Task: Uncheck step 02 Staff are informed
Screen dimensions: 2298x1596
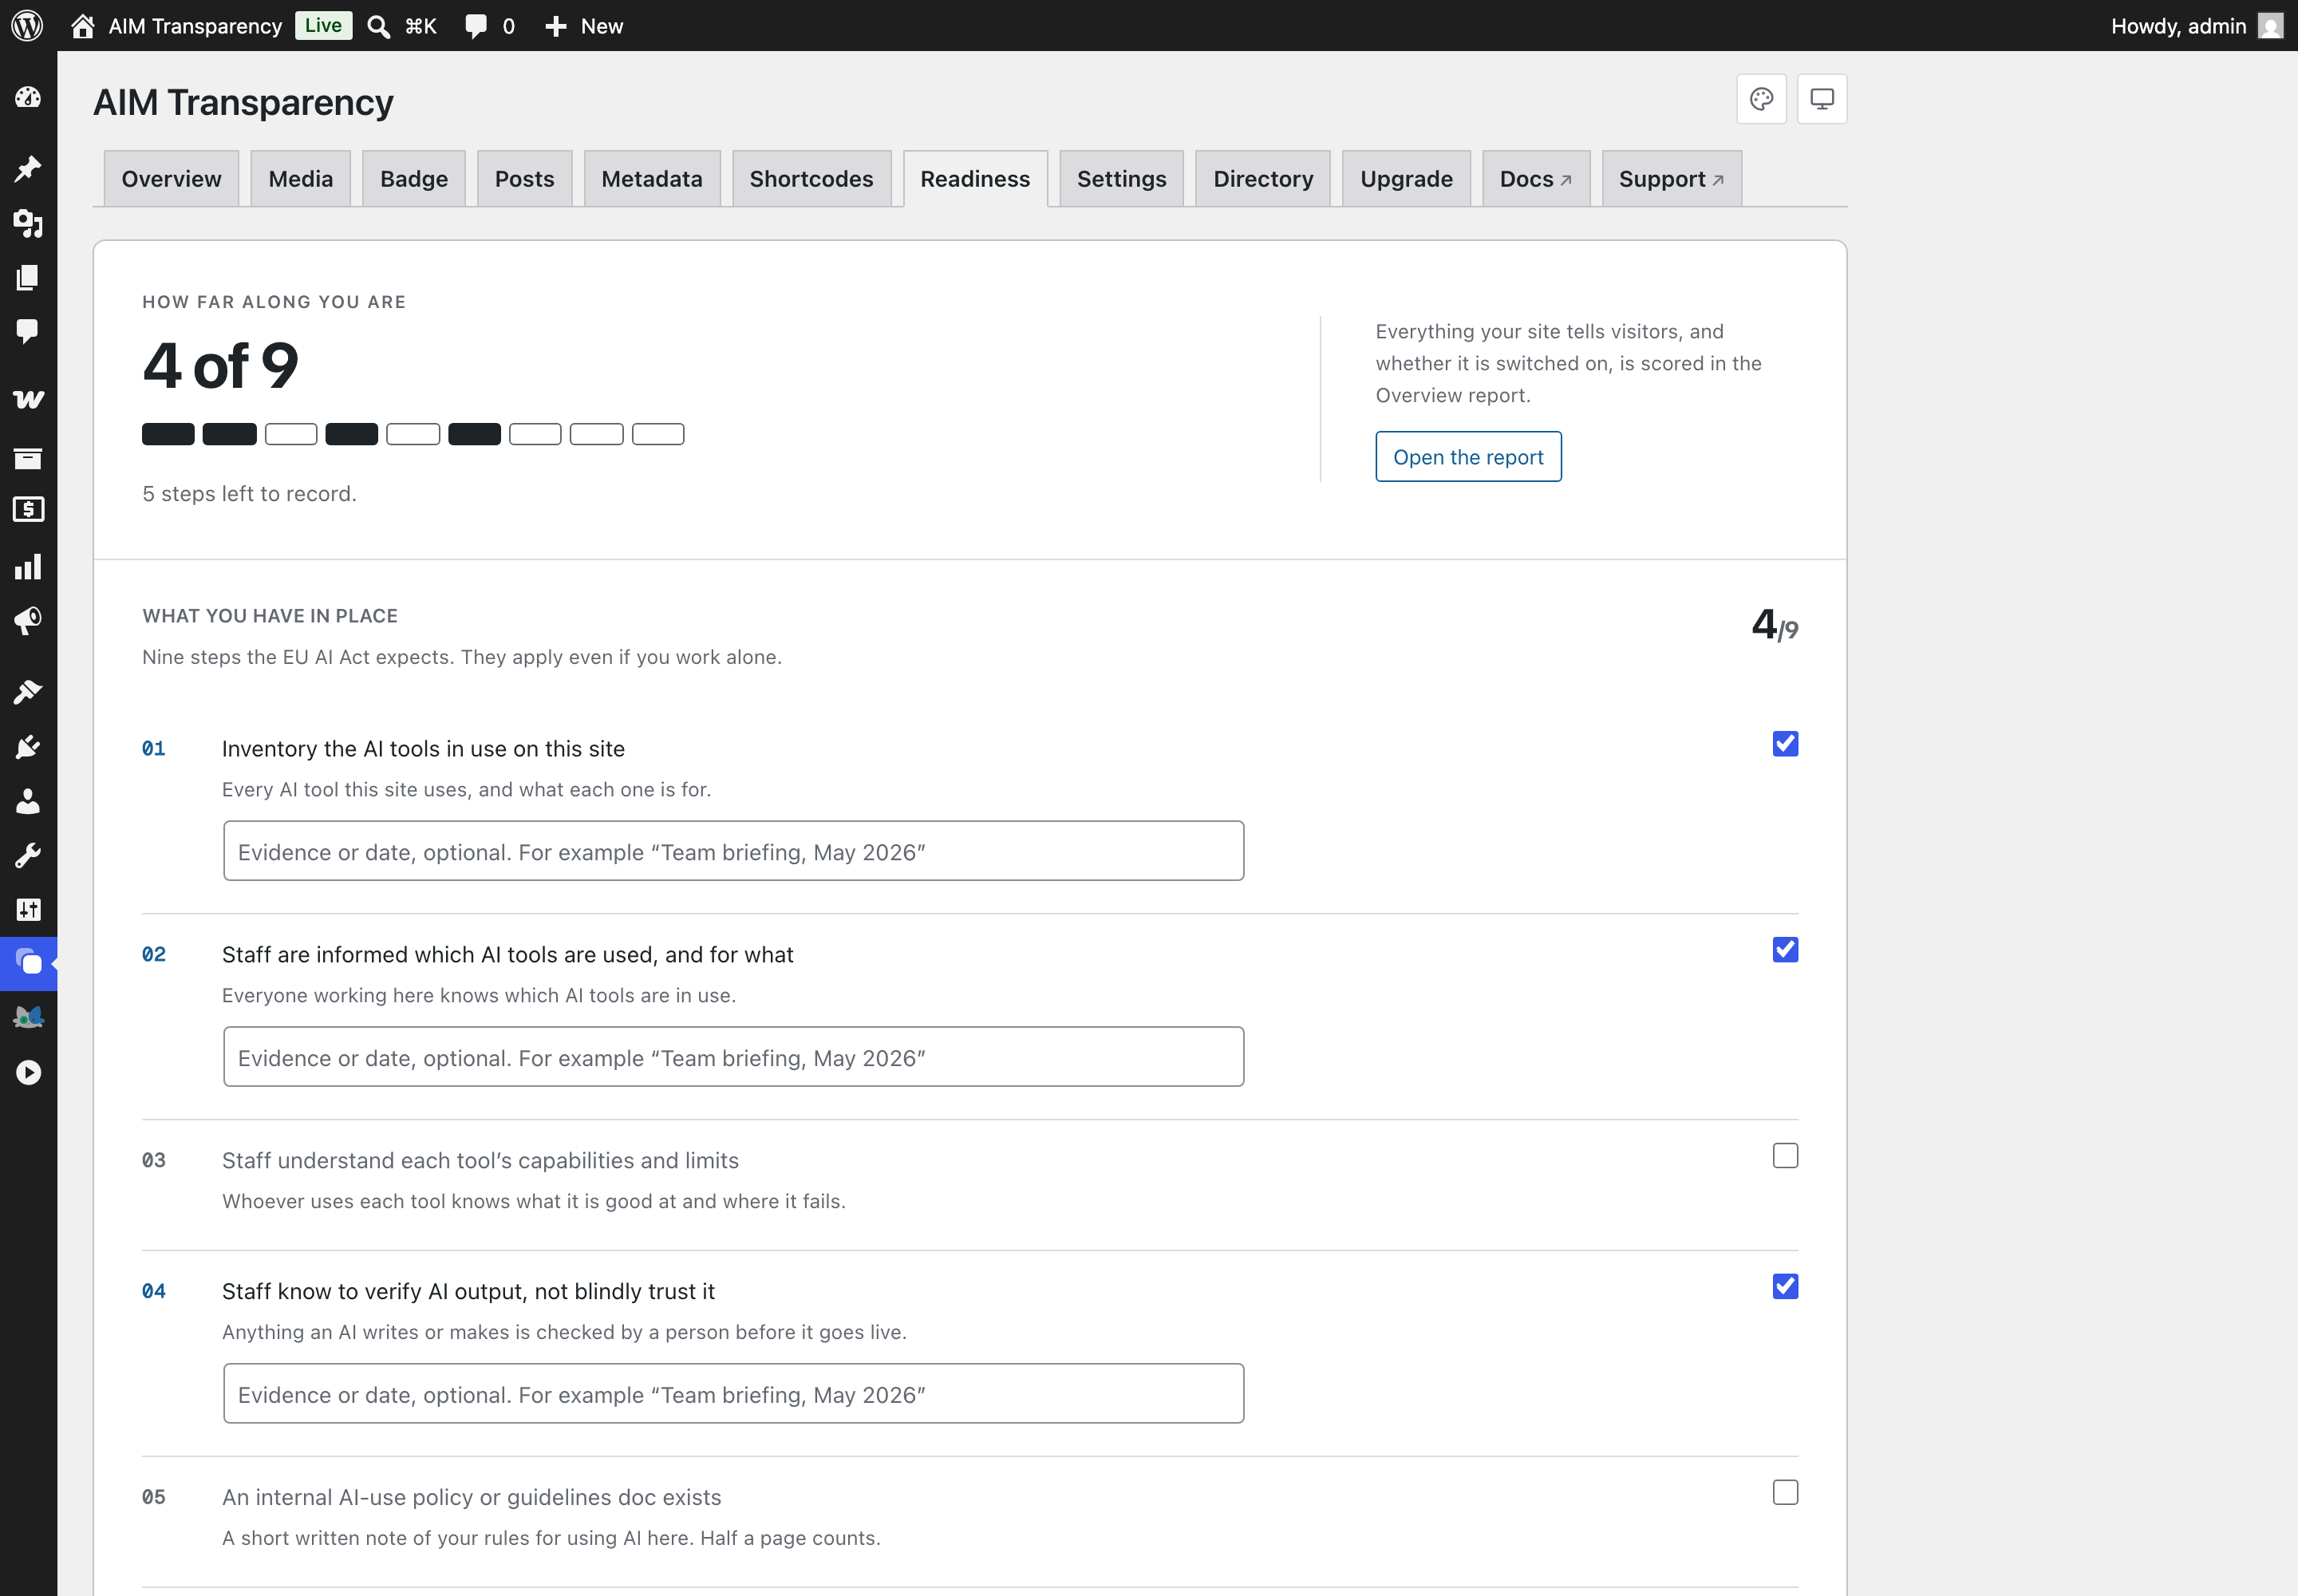Action: [1785, 950]
